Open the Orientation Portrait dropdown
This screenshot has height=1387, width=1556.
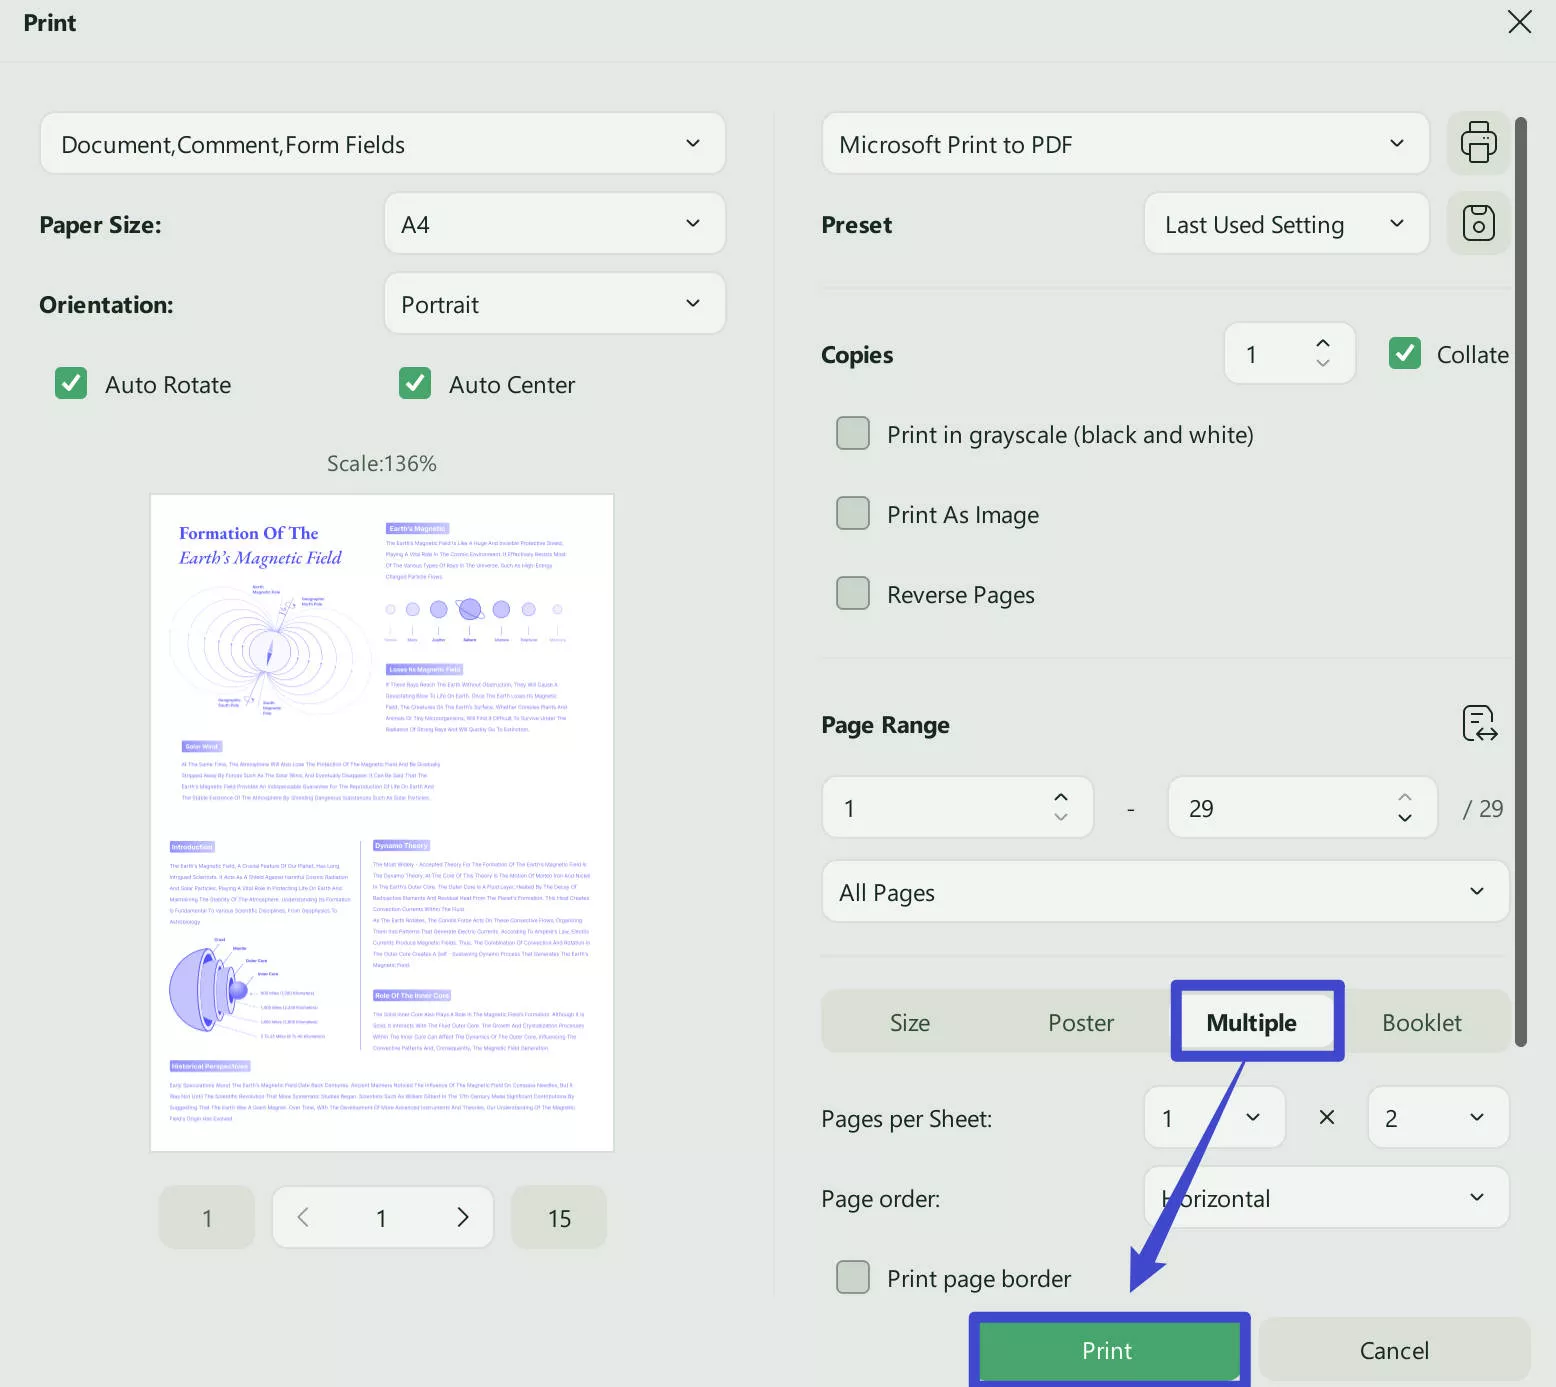coord(555,304)
